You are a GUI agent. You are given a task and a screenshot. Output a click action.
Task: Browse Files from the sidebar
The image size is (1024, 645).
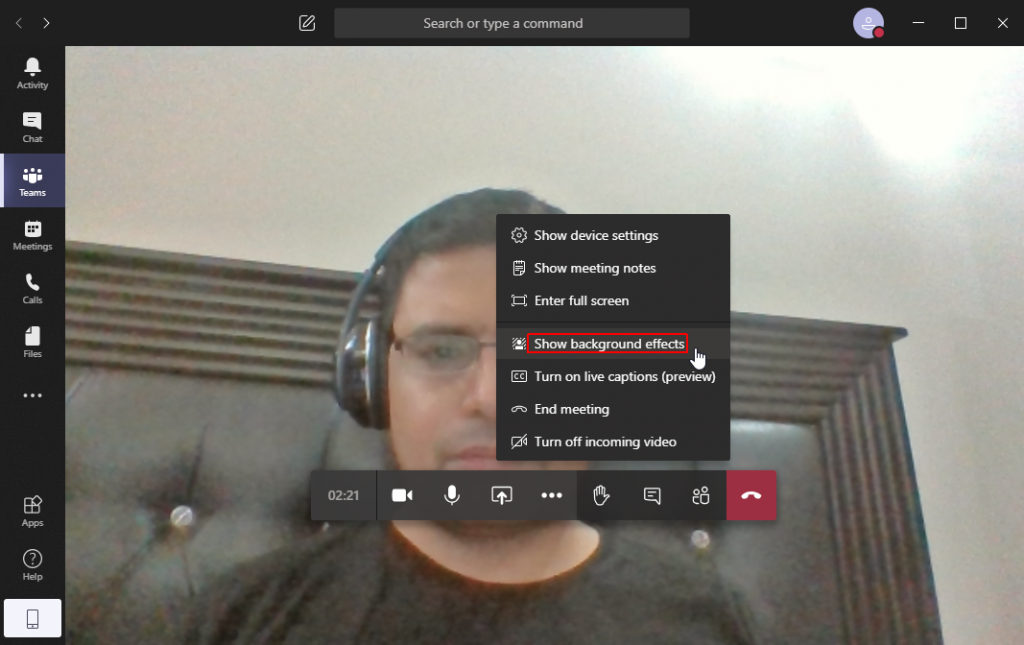pyautogui.click(x=33, y=341)
